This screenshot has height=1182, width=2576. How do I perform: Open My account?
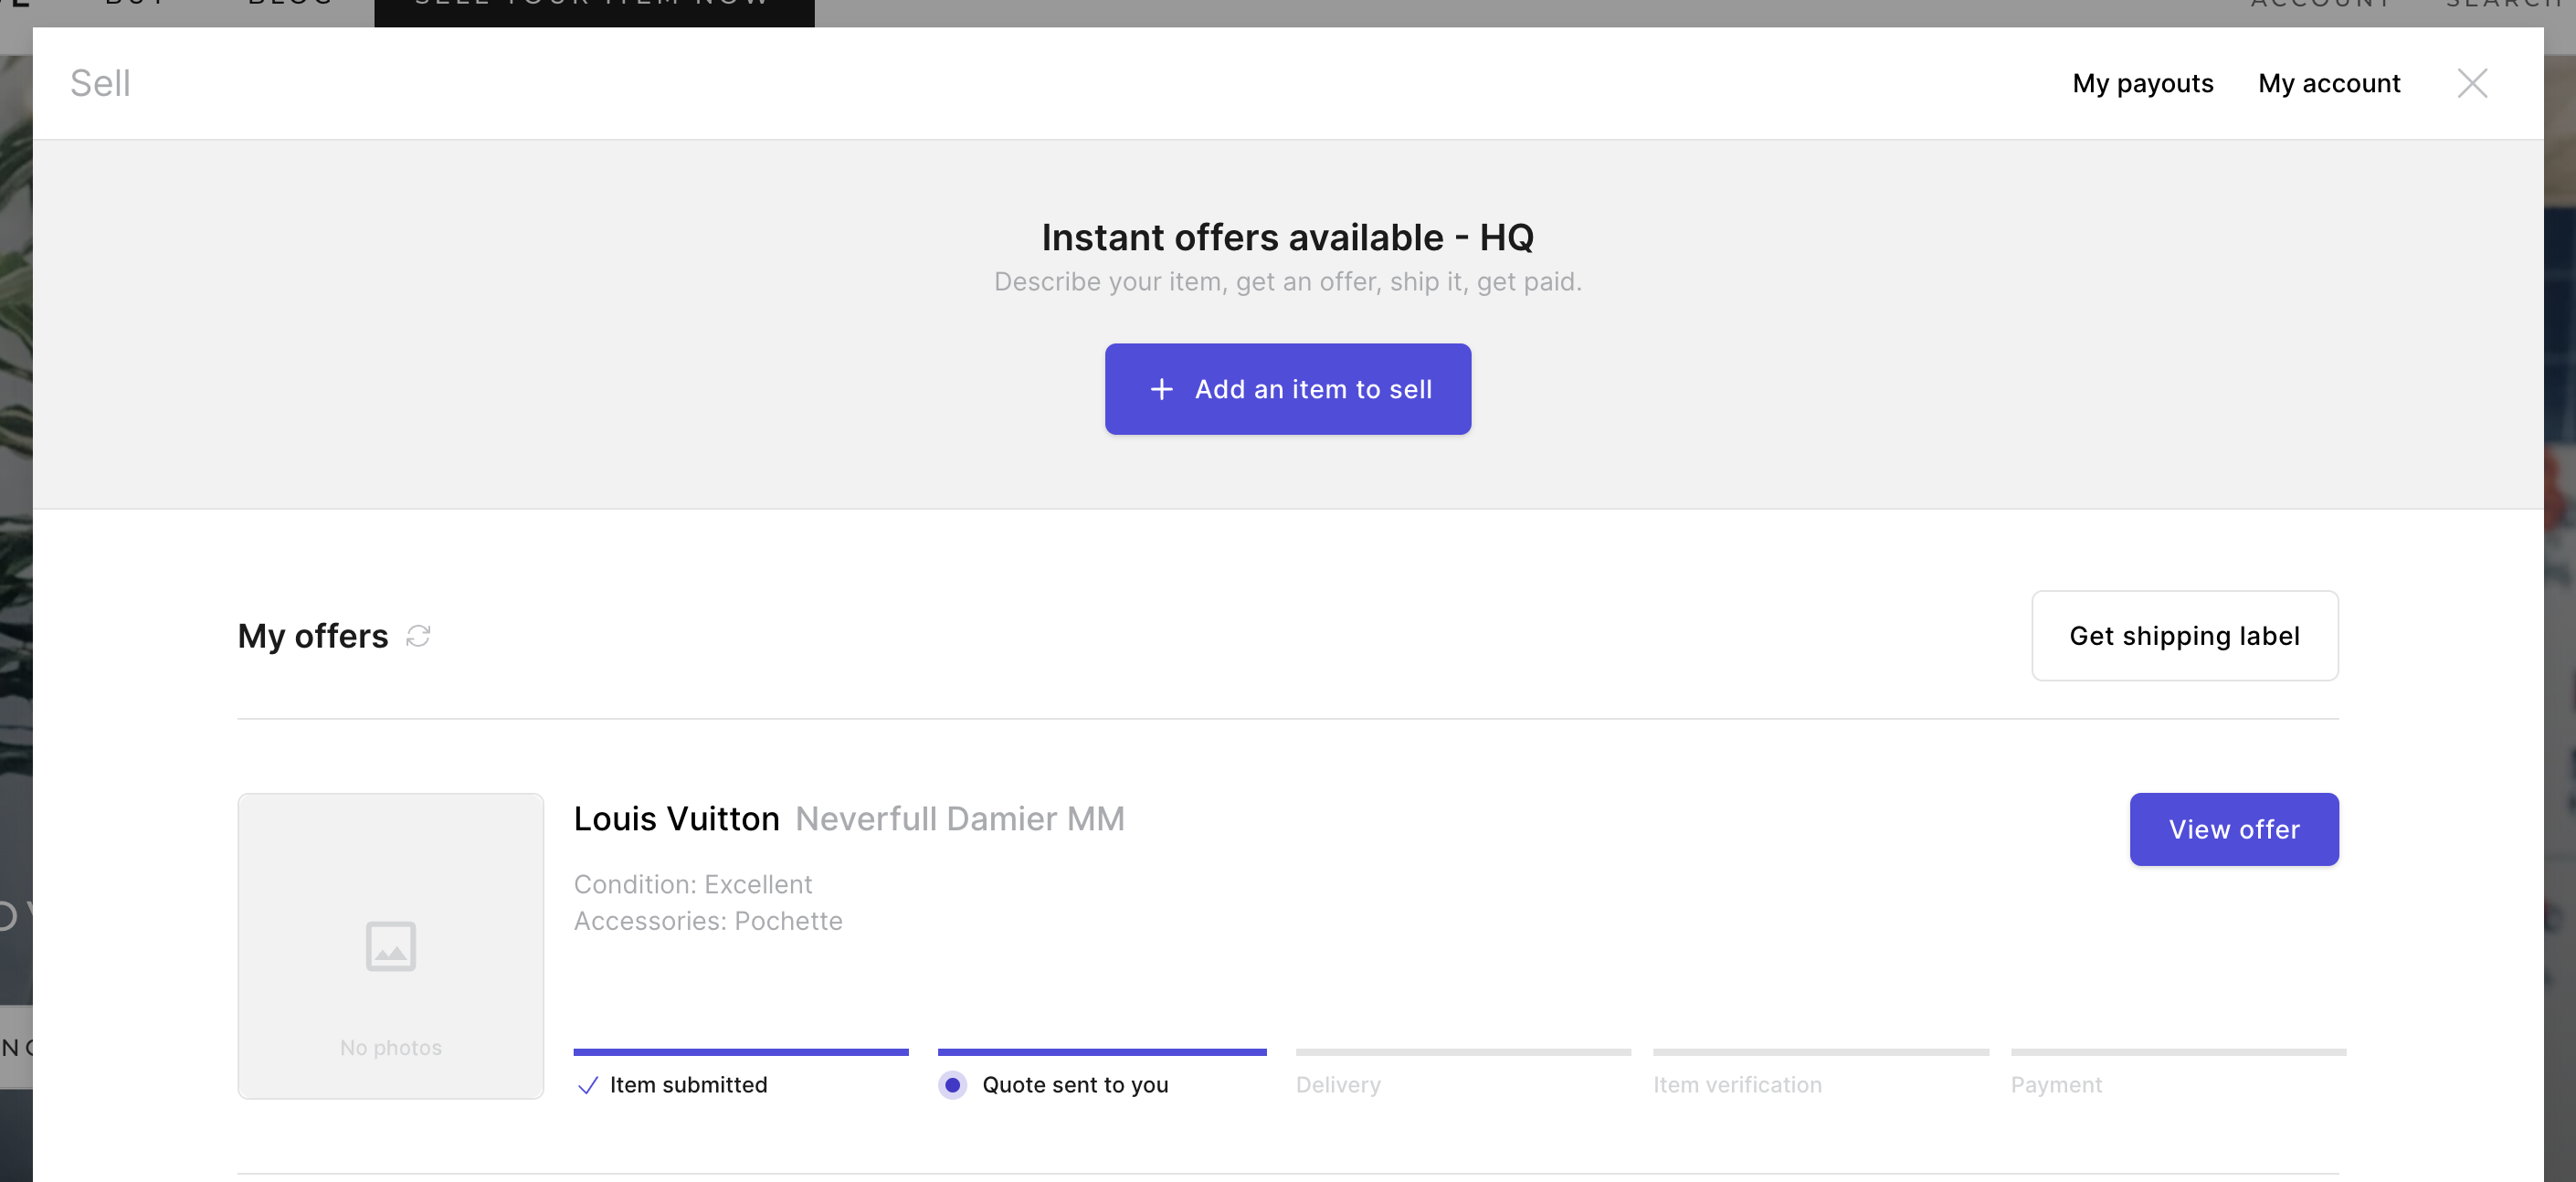[2329, 83]
